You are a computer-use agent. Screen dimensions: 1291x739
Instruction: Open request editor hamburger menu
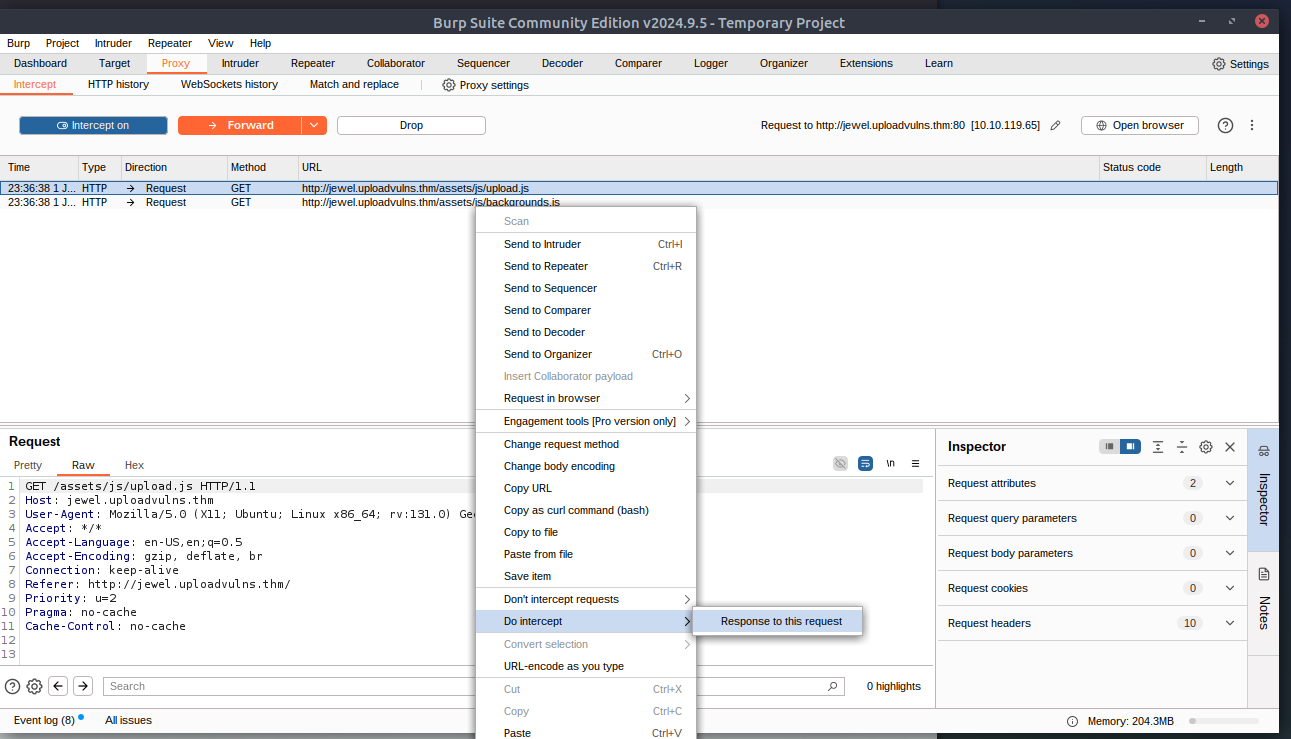tap(915, 464)
